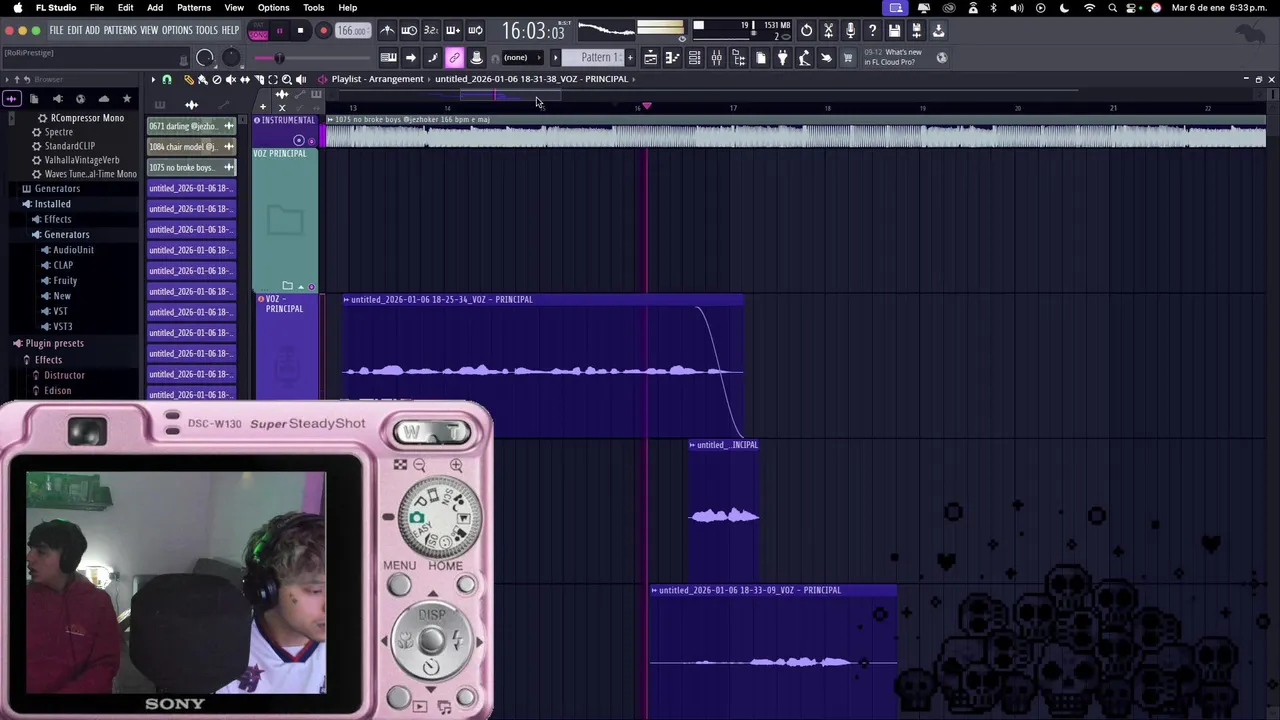1280x720 pixels.
Task: Collapse the Effects folder under Plugin presets
Action: point(48,360)
